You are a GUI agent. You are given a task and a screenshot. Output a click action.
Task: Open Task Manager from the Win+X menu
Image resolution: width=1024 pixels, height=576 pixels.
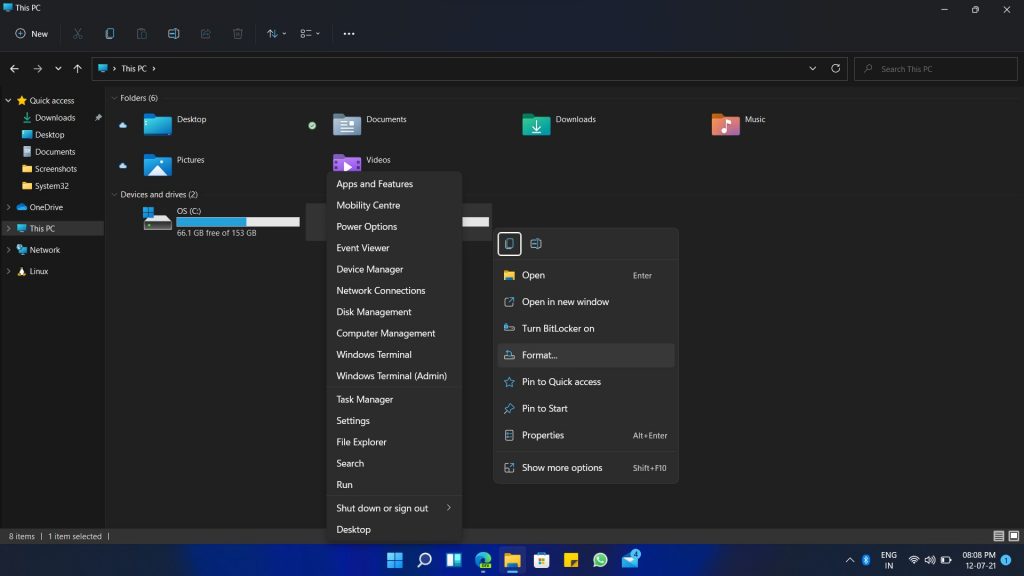pyautogui.click(x=364, y=399)
